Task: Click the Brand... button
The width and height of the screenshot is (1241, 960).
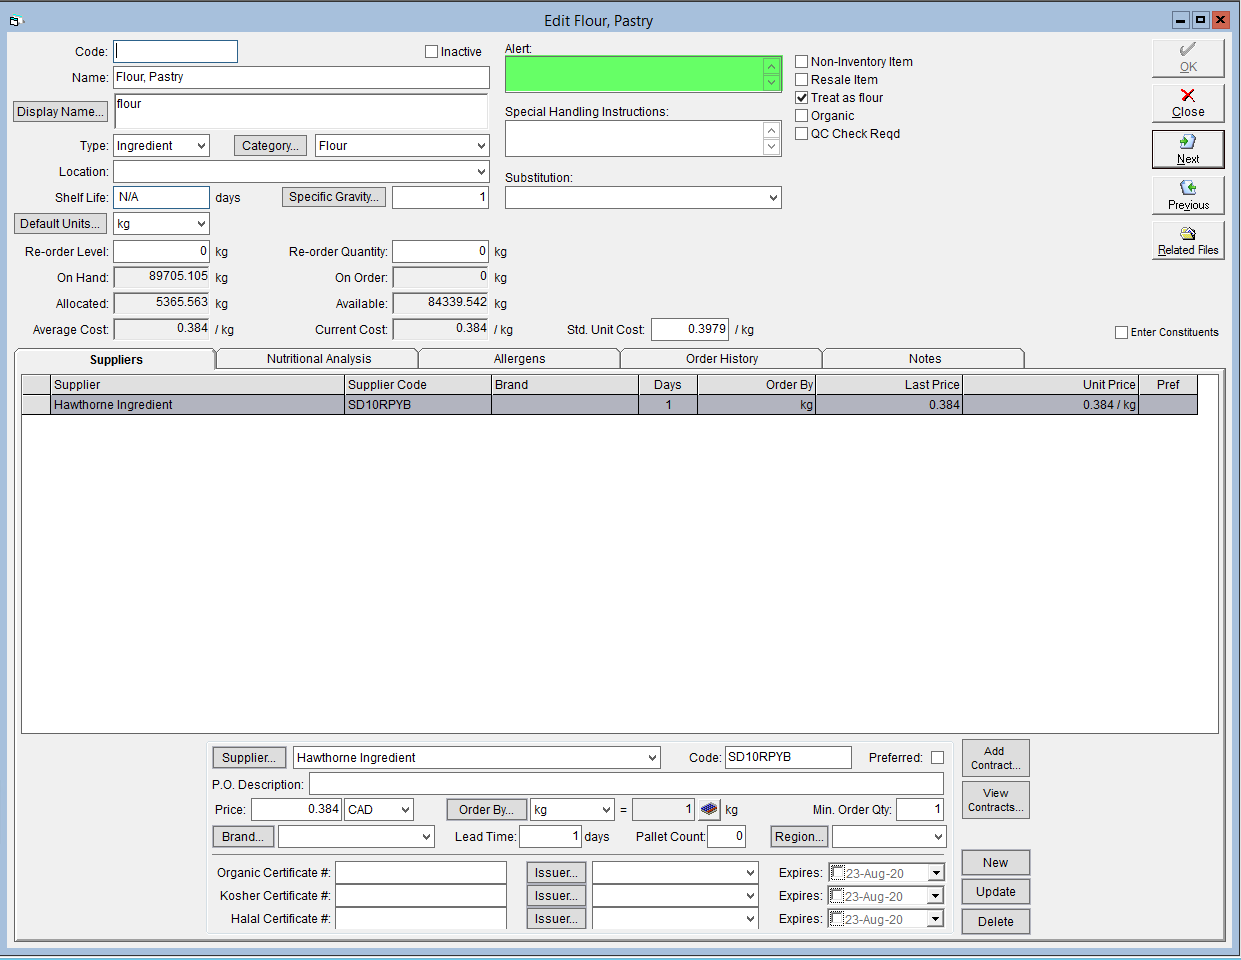Action: (x=243, y=836)
